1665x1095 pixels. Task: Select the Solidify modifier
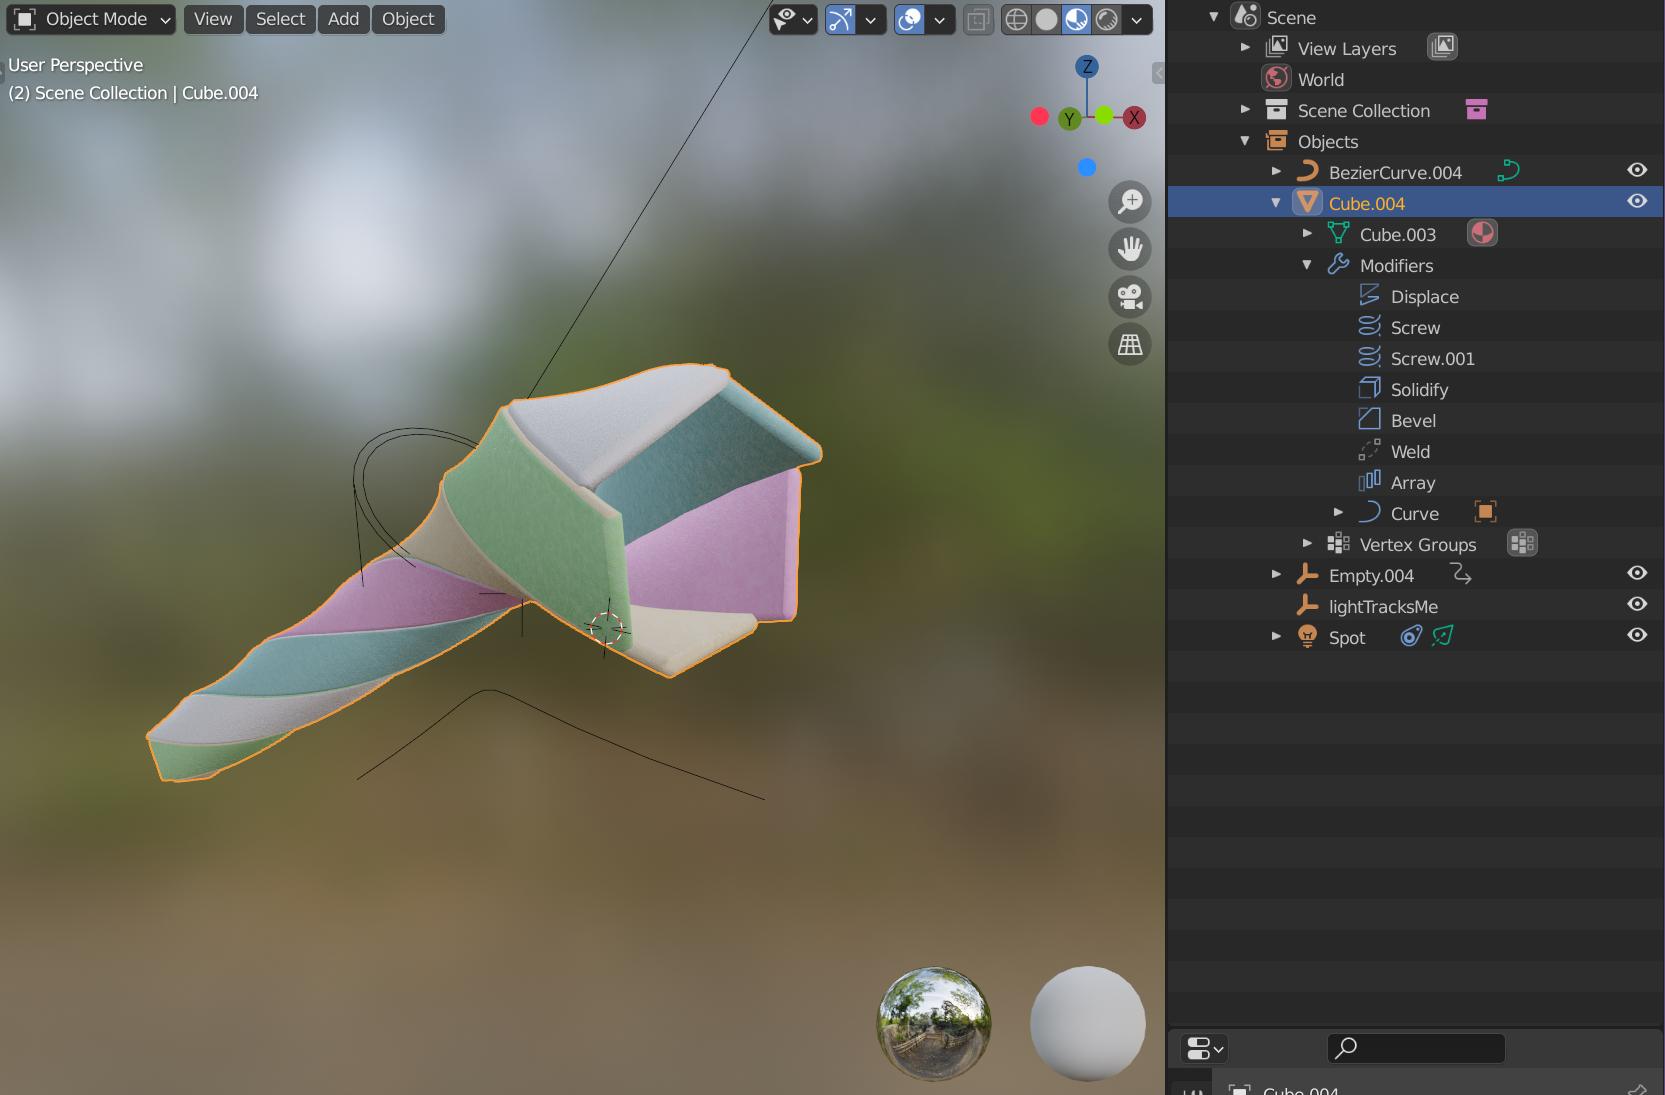(x=1419, y=389)
